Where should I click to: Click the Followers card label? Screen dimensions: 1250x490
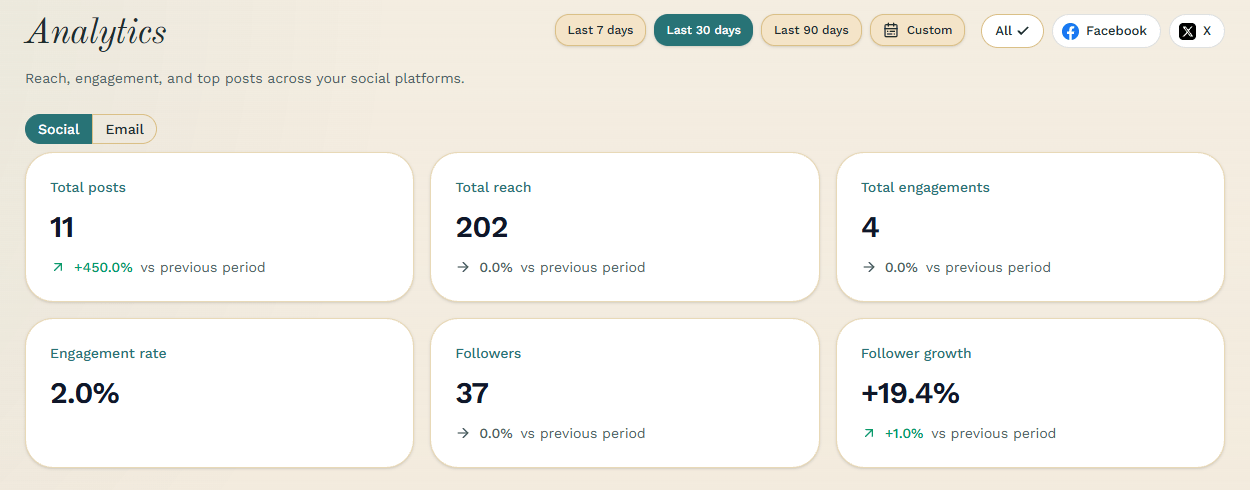tap(488, 353)
